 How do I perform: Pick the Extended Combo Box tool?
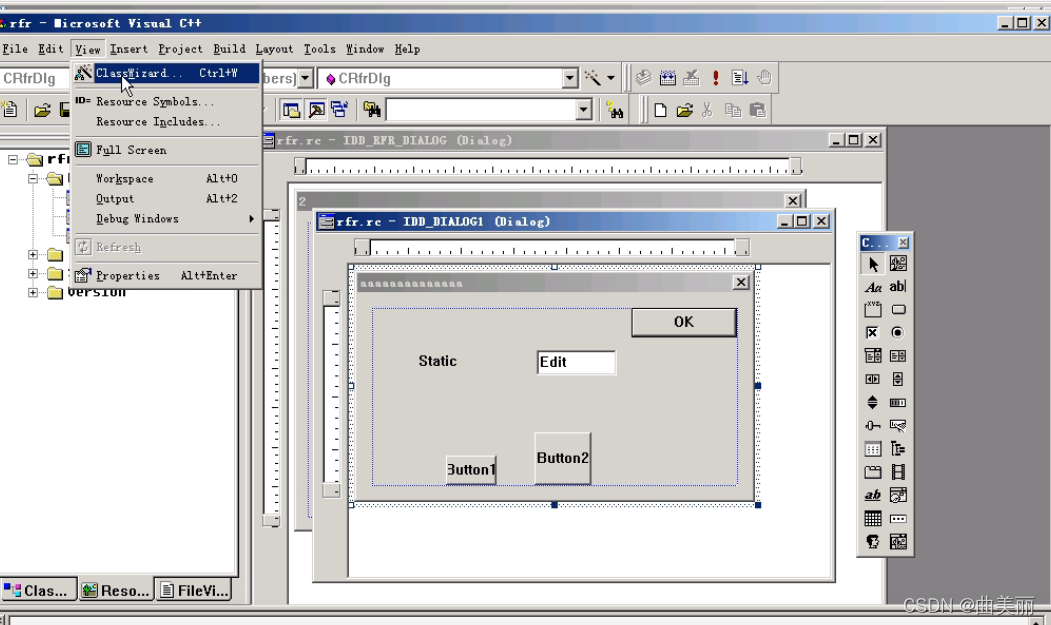[x=898, y=541]
